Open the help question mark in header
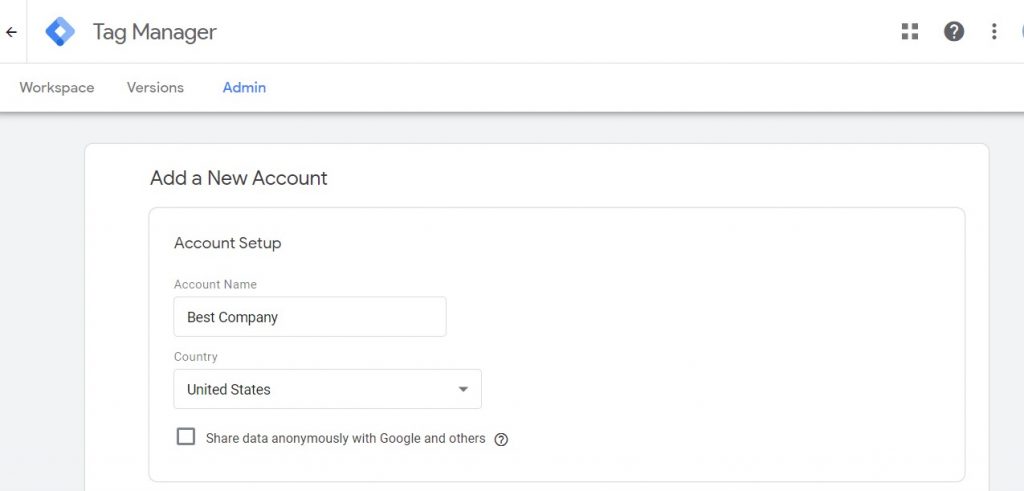The height and width of the screenshot is (491, 1024). tap(954, 31)
